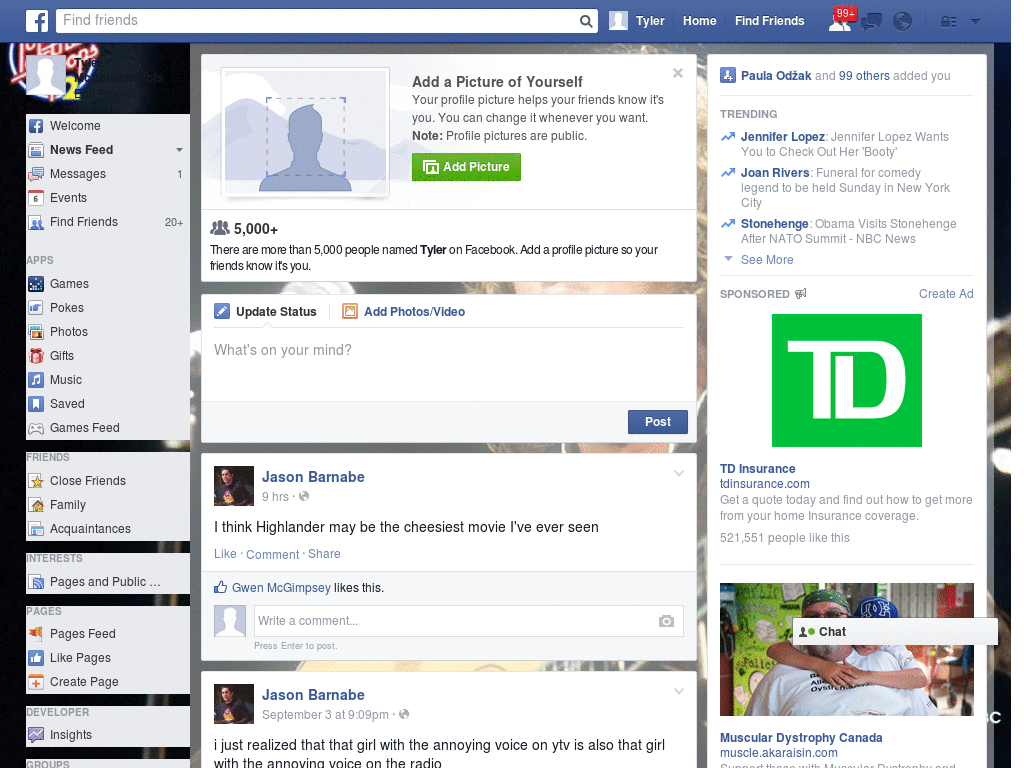1024x768 pixels.
Task: Go to Home in the top bar
Action: 699,21
